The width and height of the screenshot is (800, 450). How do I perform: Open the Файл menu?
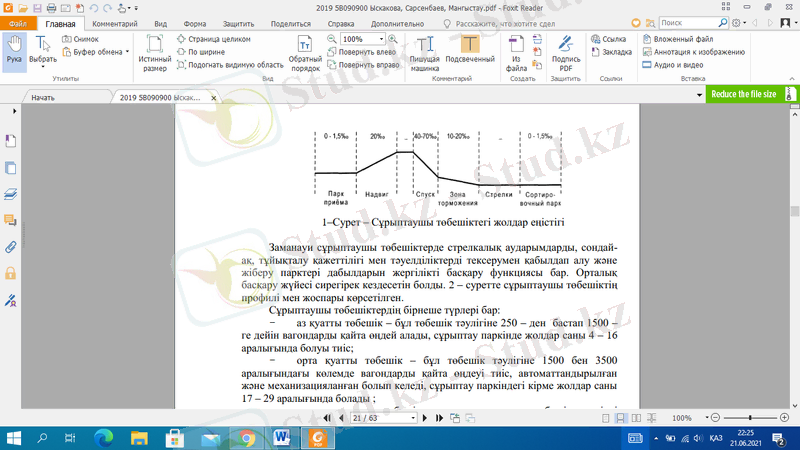point(18,22)
